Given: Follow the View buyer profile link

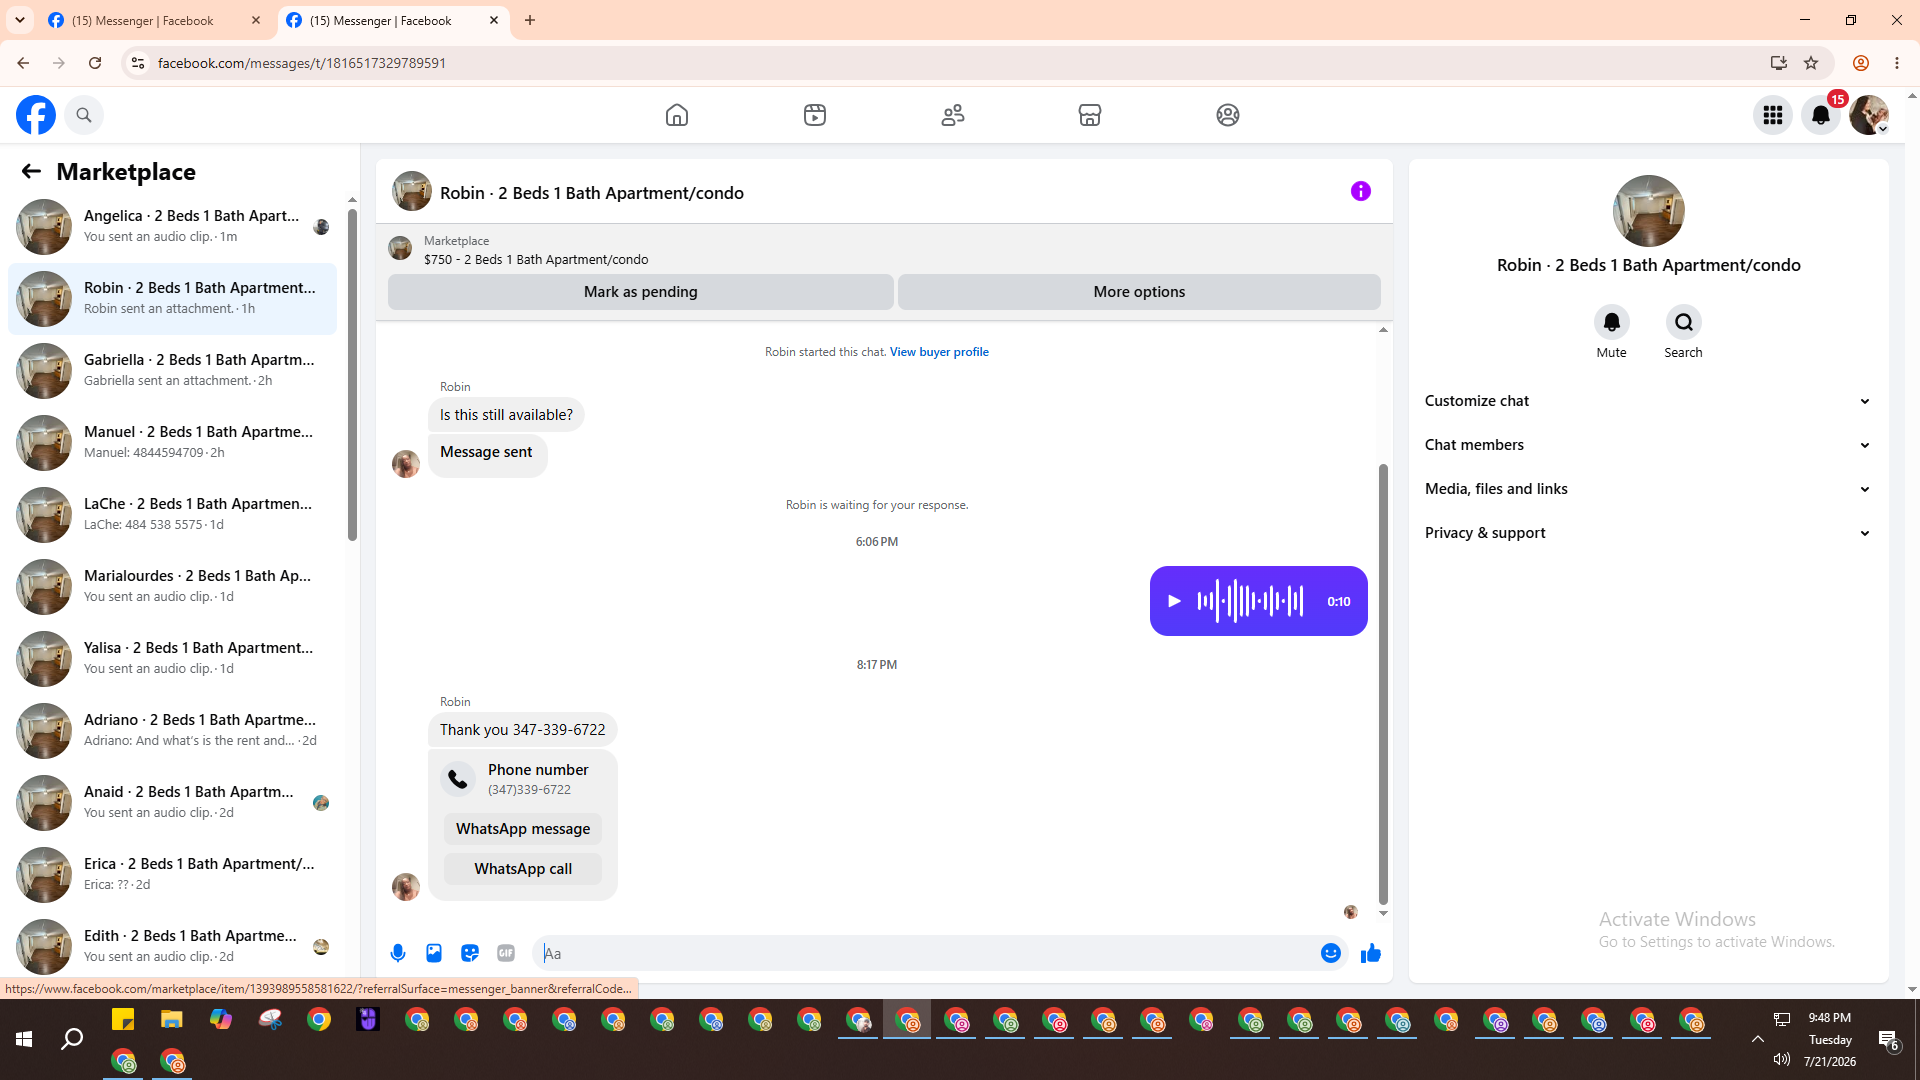Looking at the screenshot, I should click(x=939, y=352).
